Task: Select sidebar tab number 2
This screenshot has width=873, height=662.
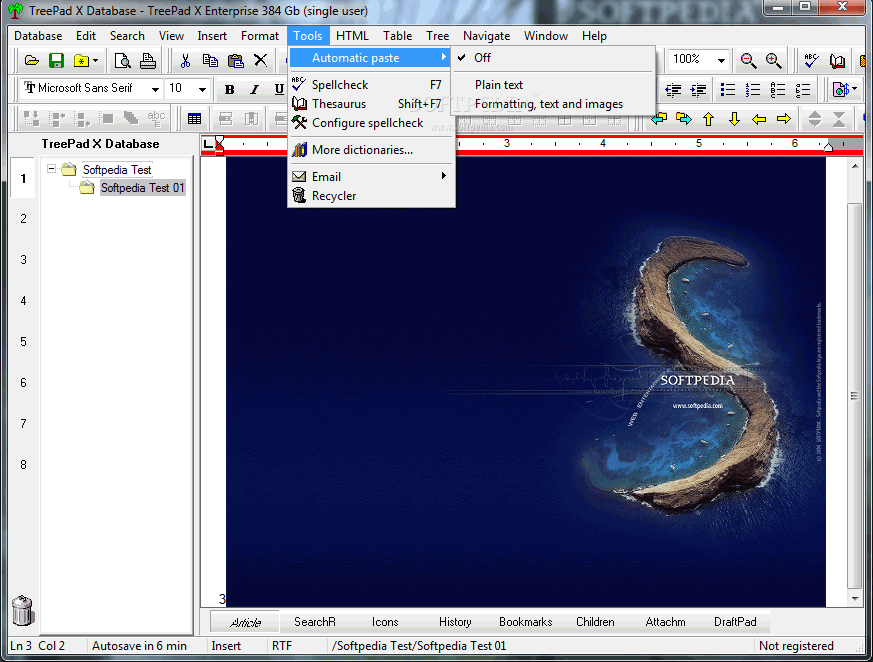Action: pyautogui.click(x=23, y=219)
